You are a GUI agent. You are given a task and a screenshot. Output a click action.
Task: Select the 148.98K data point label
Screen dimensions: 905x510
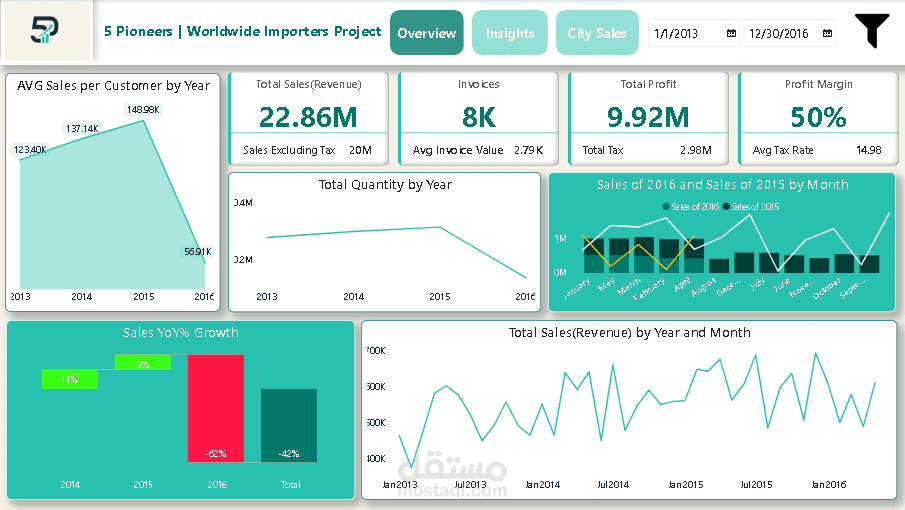[x=143, y=110]
